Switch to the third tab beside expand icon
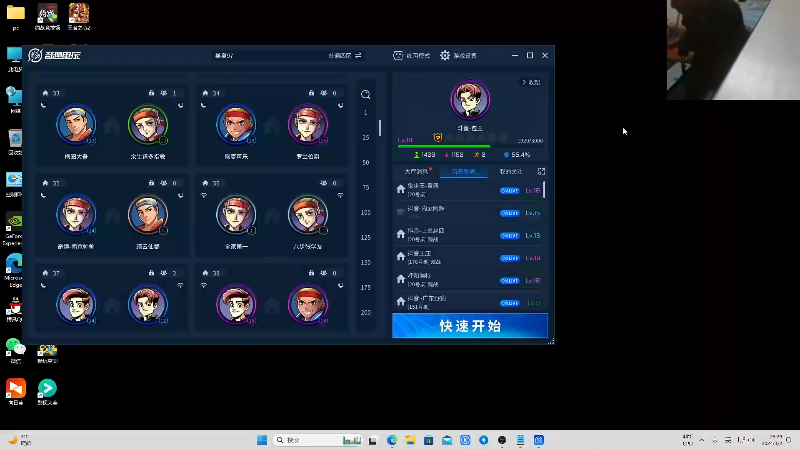The height and width of the screenshot is (450, 800). [x=511, y=171]
